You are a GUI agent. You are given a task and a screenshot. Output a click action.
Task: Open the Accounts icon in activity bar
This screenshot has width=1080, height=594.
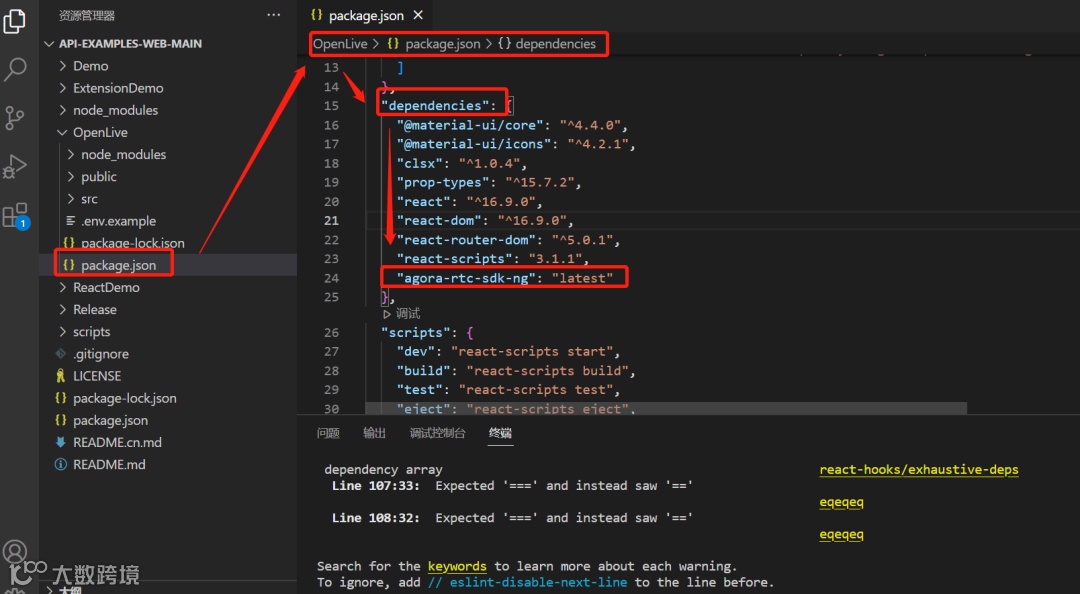(x=14, y=551)
